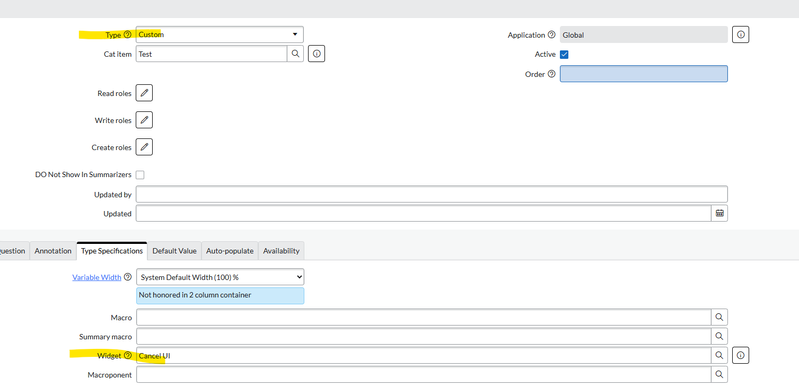The height and width of the screenshot is (386, 799).
Task: Click the Macroponent reference field
Action: (x=423, y=374)
